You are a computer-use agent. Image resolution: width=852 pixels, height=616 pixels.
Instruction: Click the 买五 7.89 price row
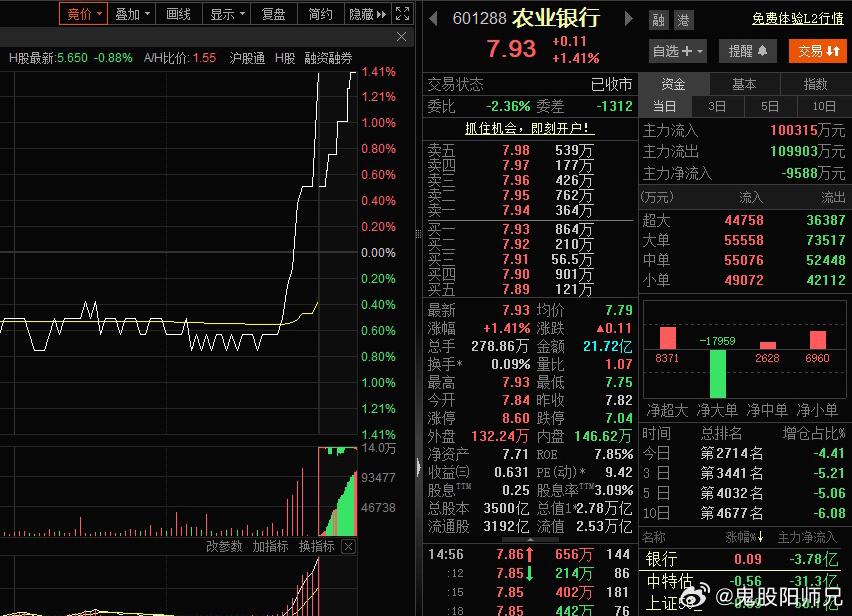click(530, 290)
